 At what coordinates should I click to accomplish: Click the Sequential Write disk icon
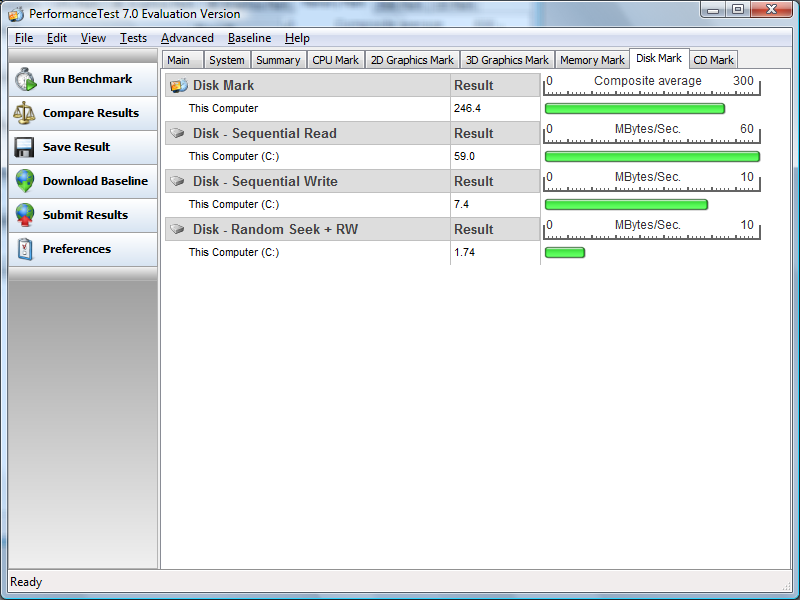tap(178, 181)
